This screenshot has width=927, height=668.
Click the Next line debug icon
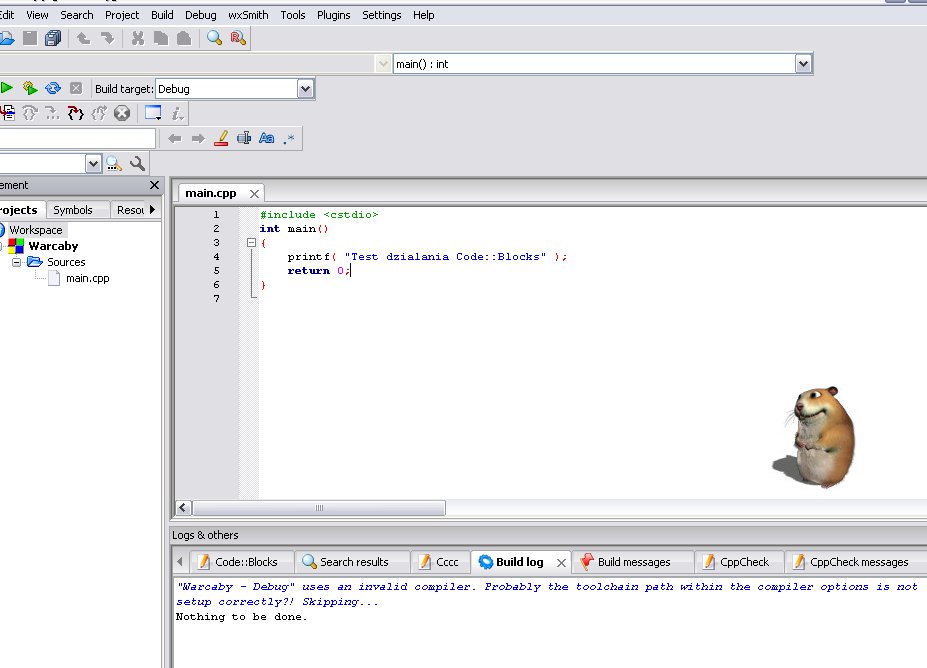(30, 113)
